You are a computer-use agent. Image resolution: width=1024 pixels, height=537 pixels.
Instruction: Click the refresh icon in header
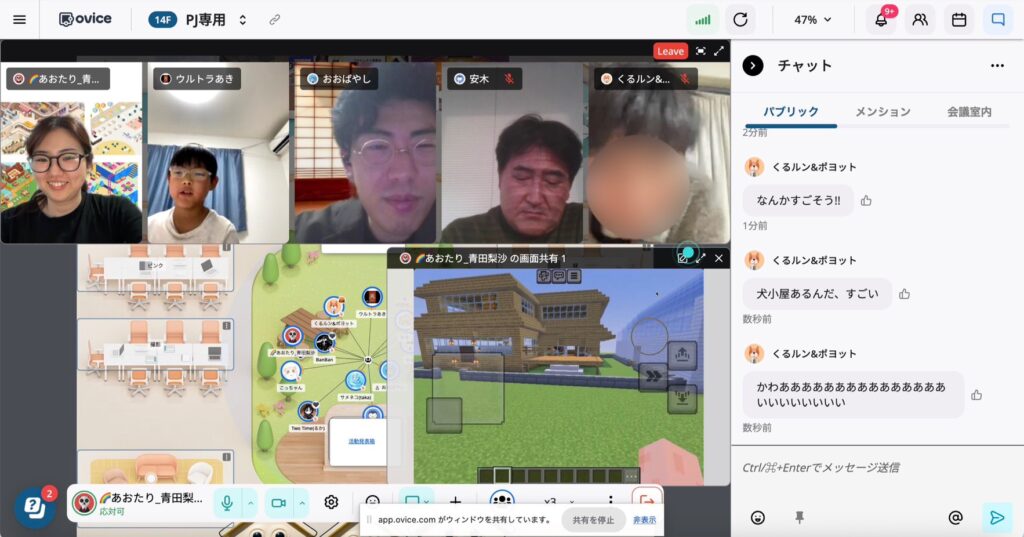[x=740, y=20]
